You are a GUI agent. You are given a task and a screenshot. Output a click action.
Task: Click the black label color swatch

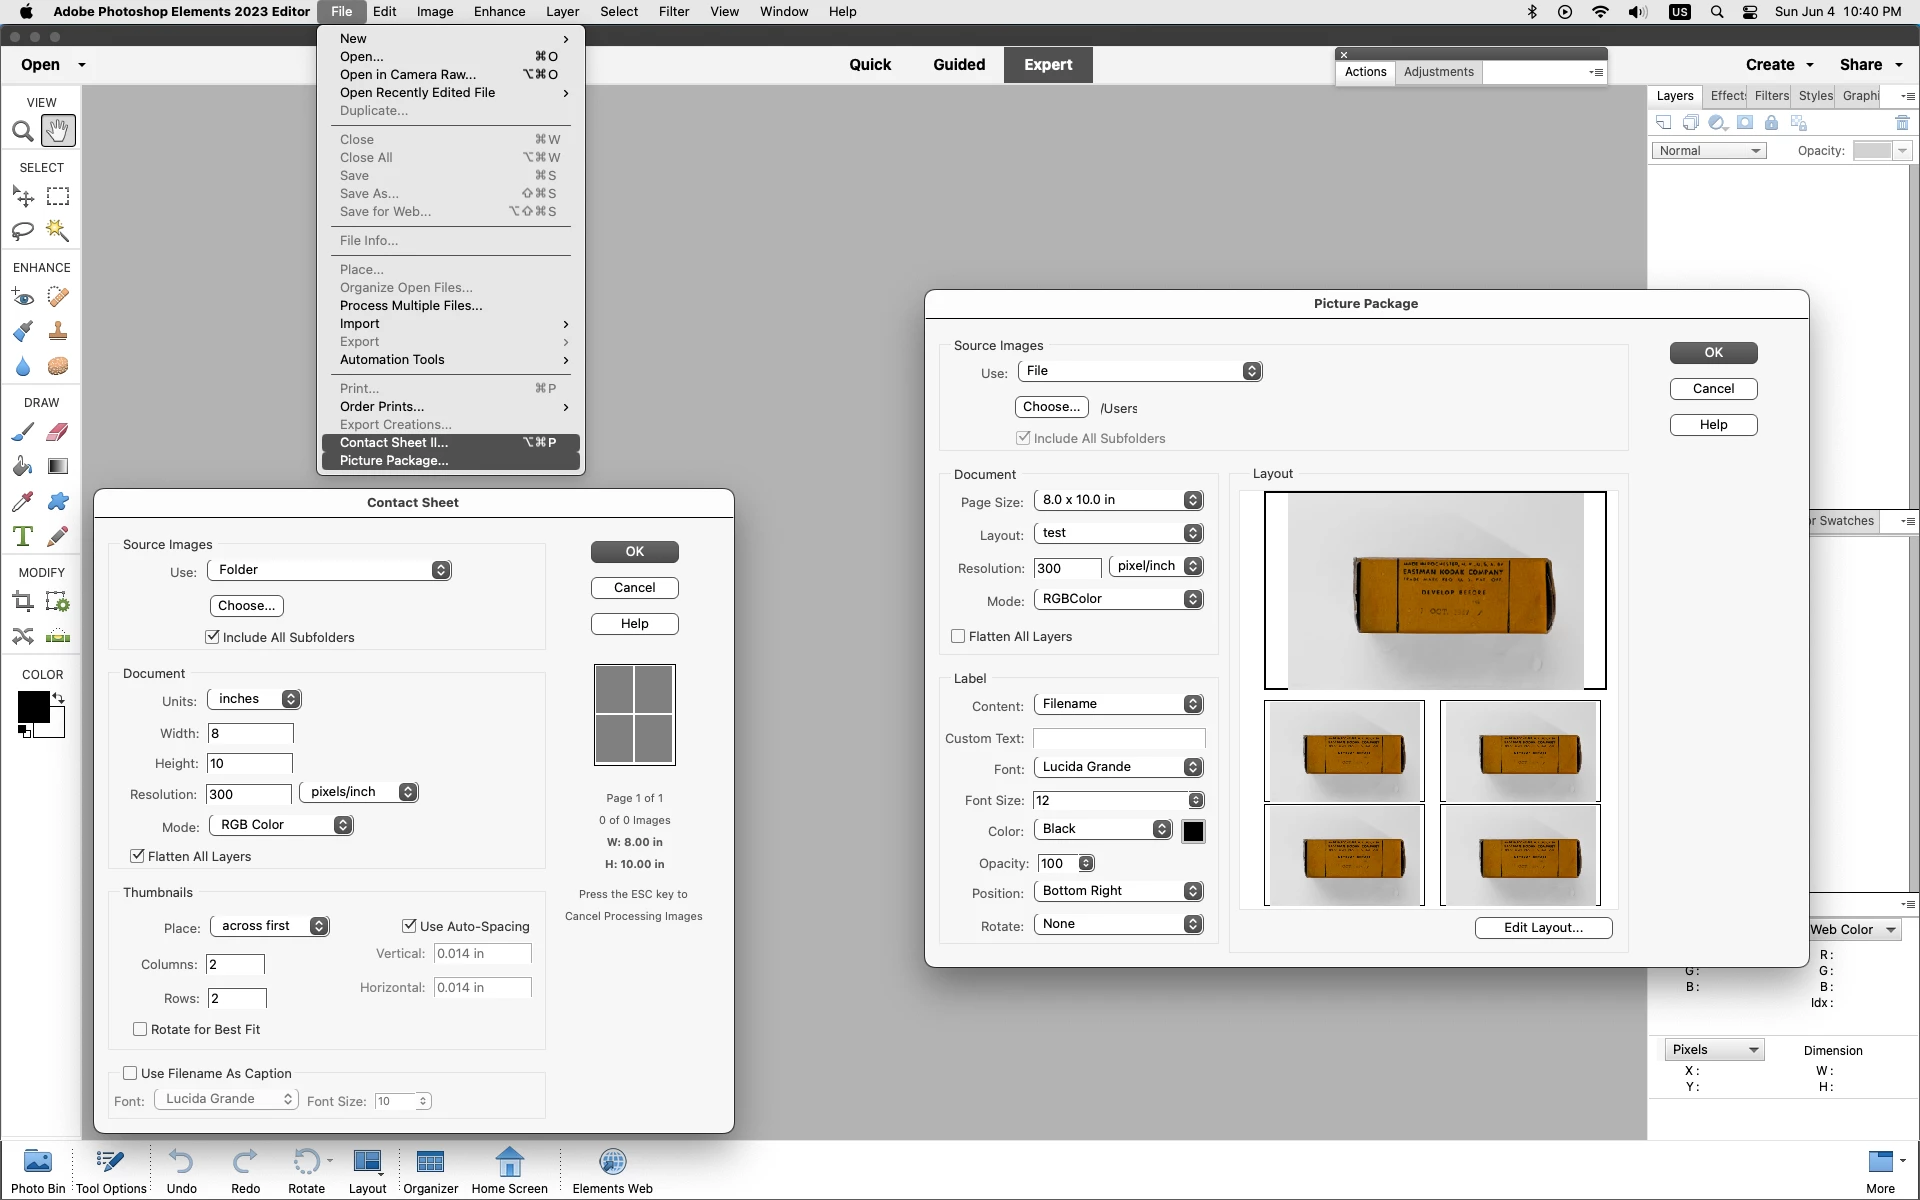point(1193,831)
